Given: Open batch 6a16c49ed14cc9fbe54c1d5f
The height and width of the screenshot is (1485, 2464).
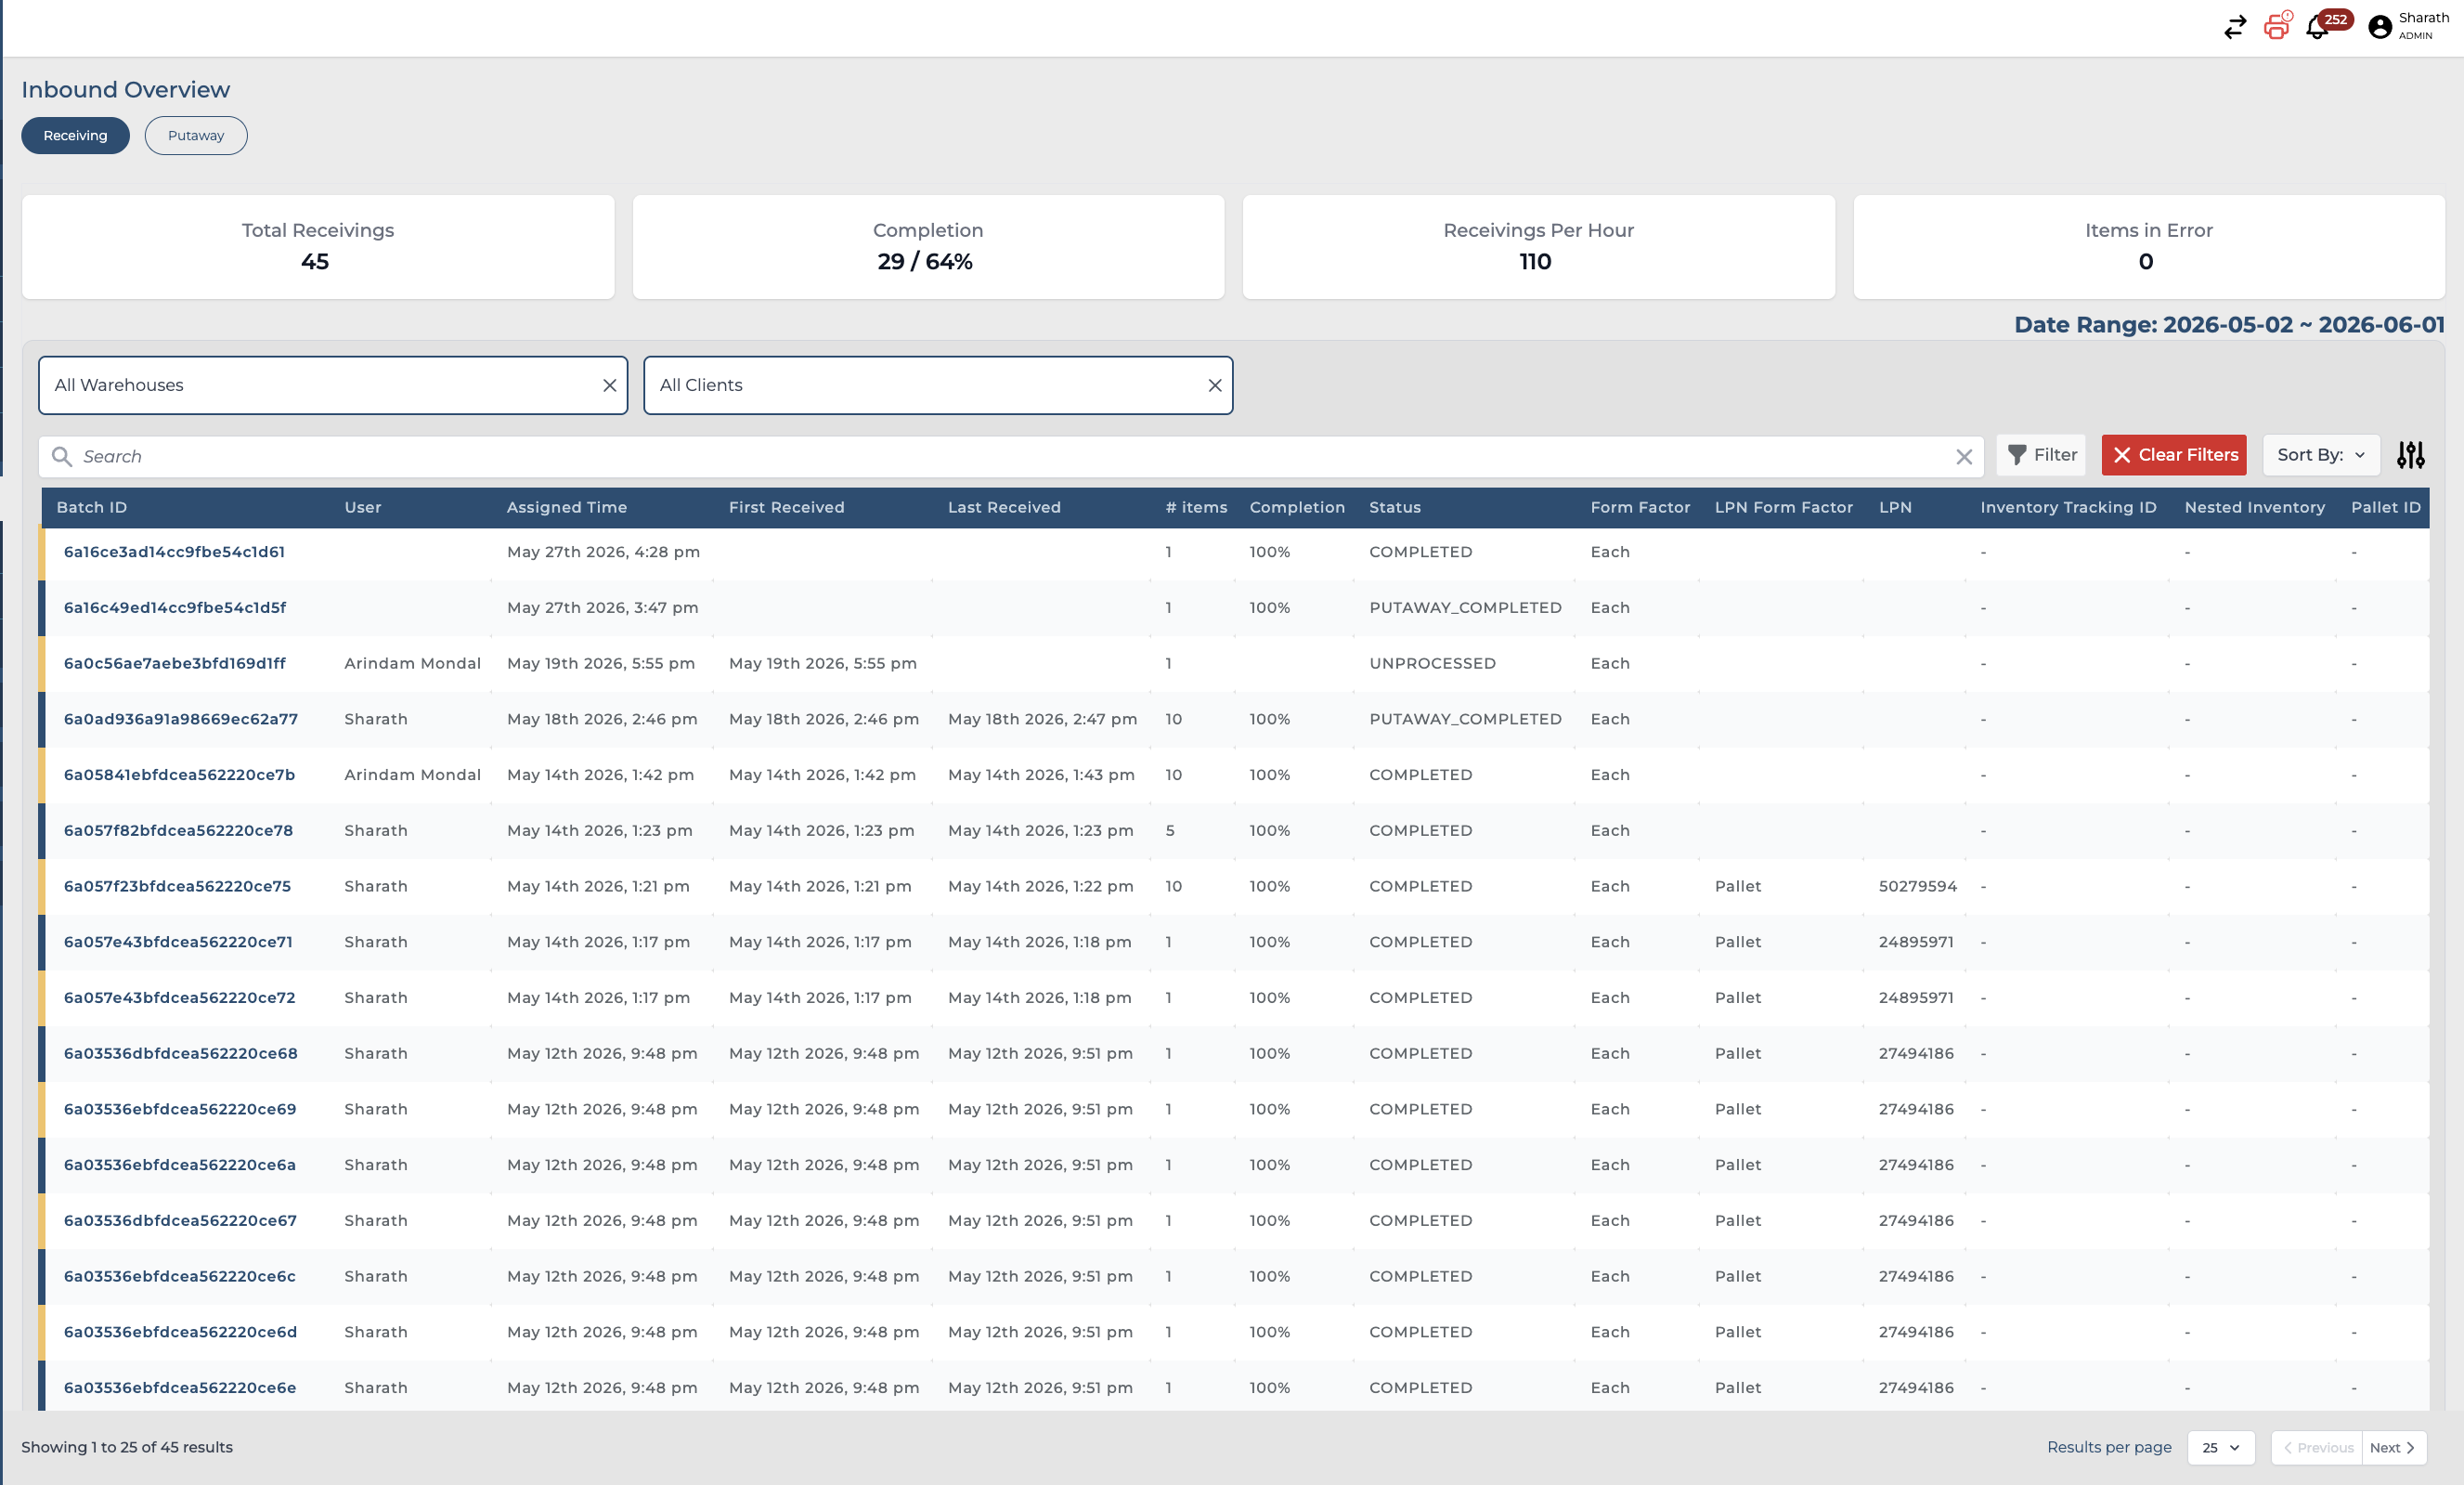Looking at the screenshot, I should click(x=175, y=607).
